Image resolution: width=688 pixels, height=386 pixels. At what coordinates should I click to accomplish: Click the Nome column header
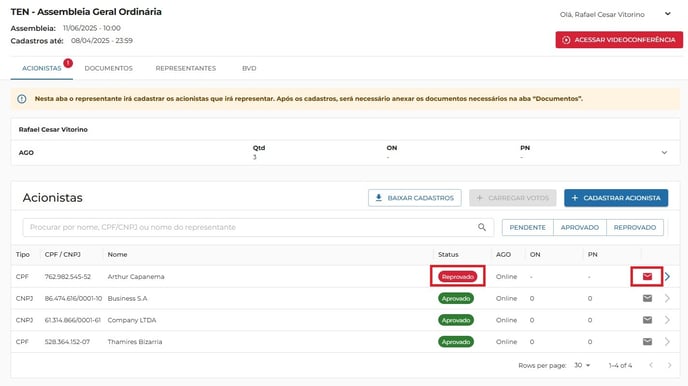tap(117, 254)
